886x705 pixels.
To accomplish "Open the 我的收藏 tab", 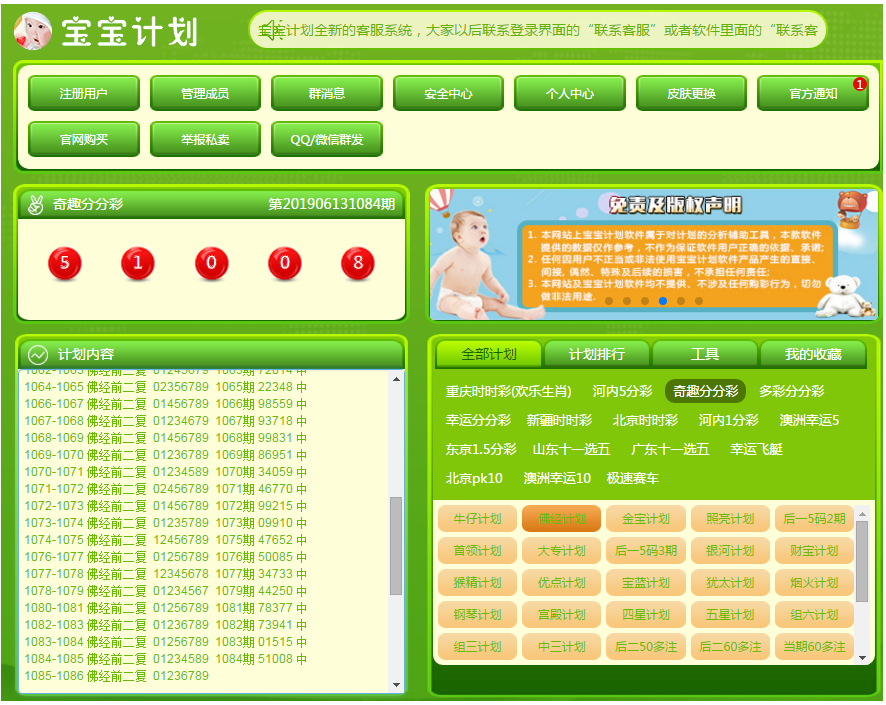I will point(812,354).
